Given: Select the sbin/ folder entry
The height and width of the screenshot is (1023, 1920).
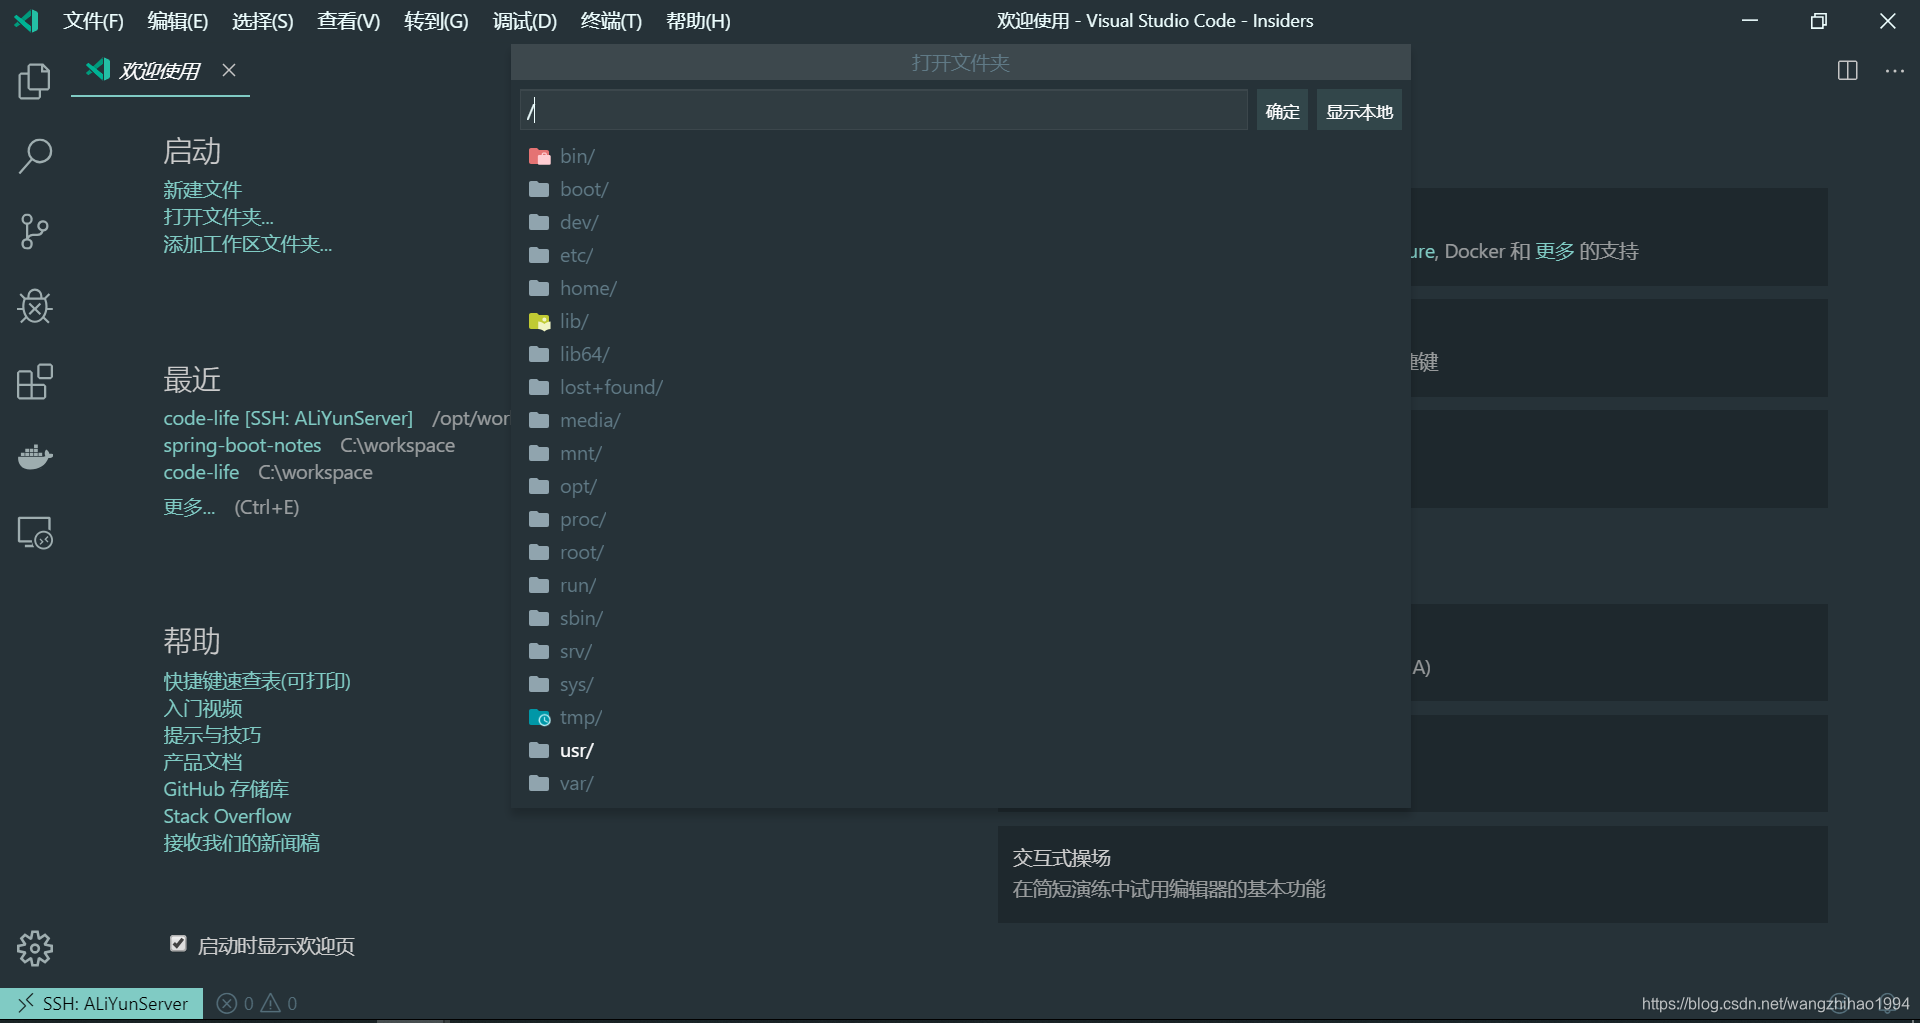Looking at the screenshot, I should point(960,618).
